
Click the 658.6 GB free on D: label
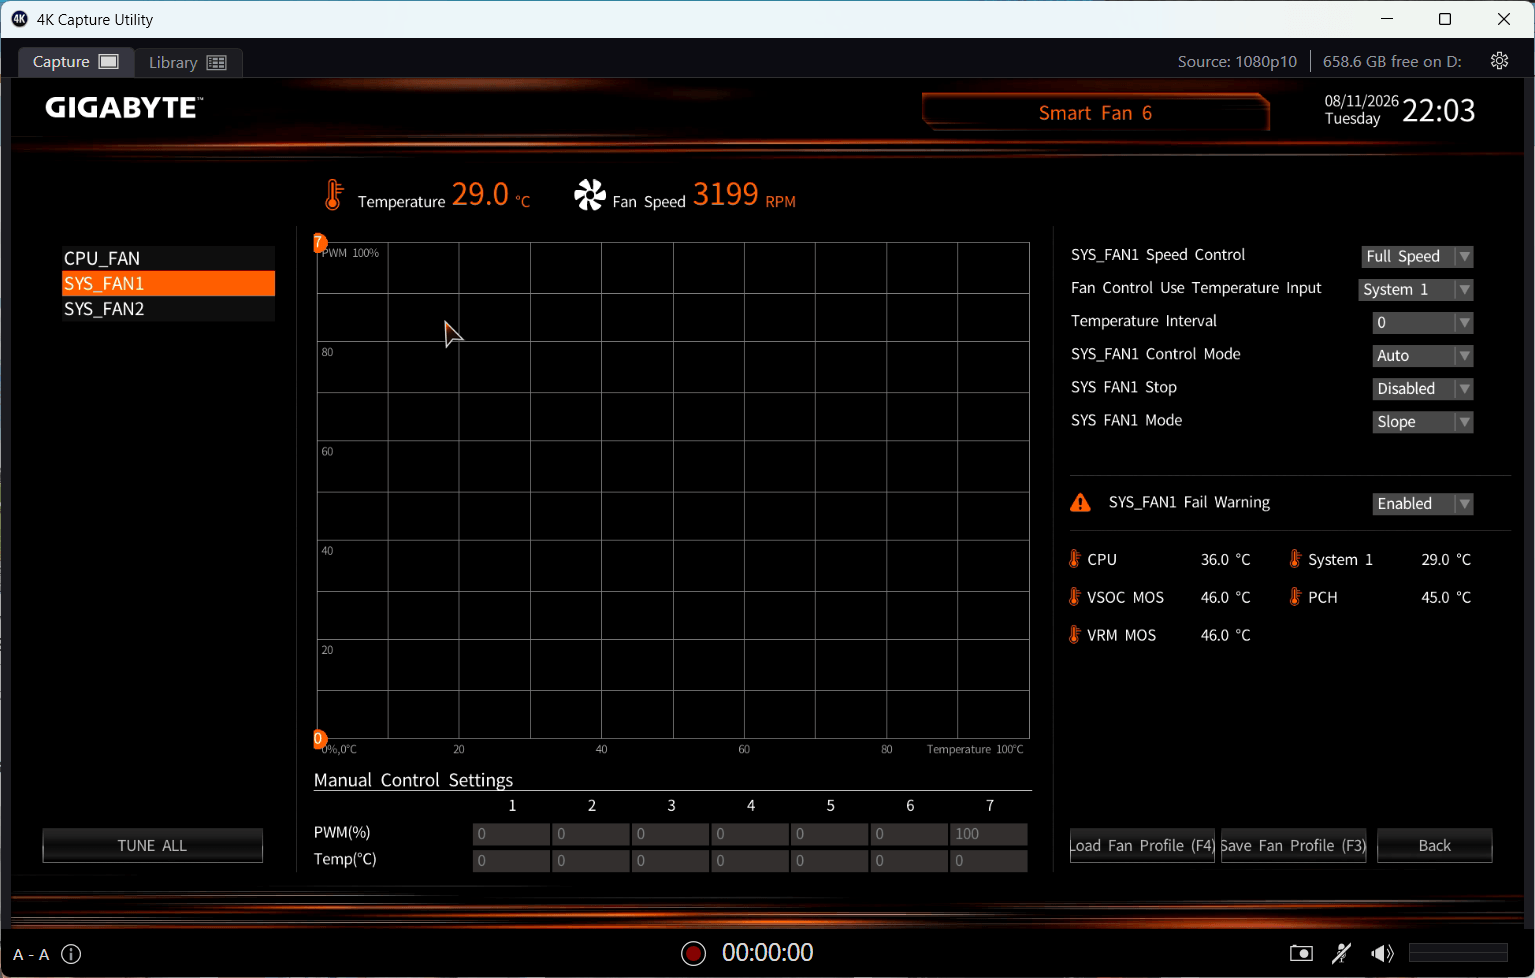[1392, 62]
